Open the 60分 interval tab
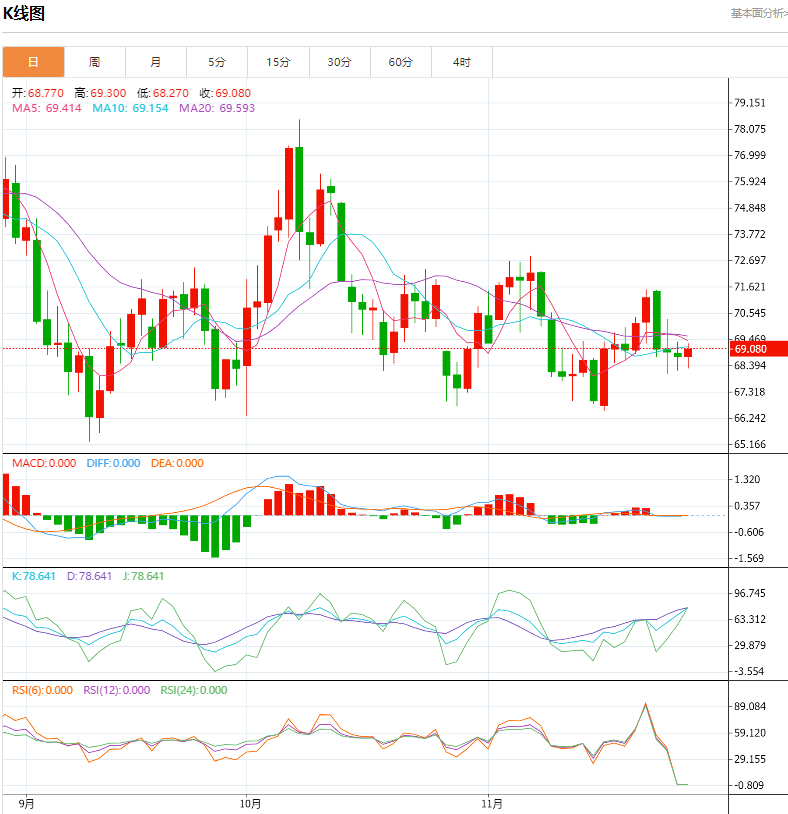The width and height of the screenshot is (788, 814). 401,62
